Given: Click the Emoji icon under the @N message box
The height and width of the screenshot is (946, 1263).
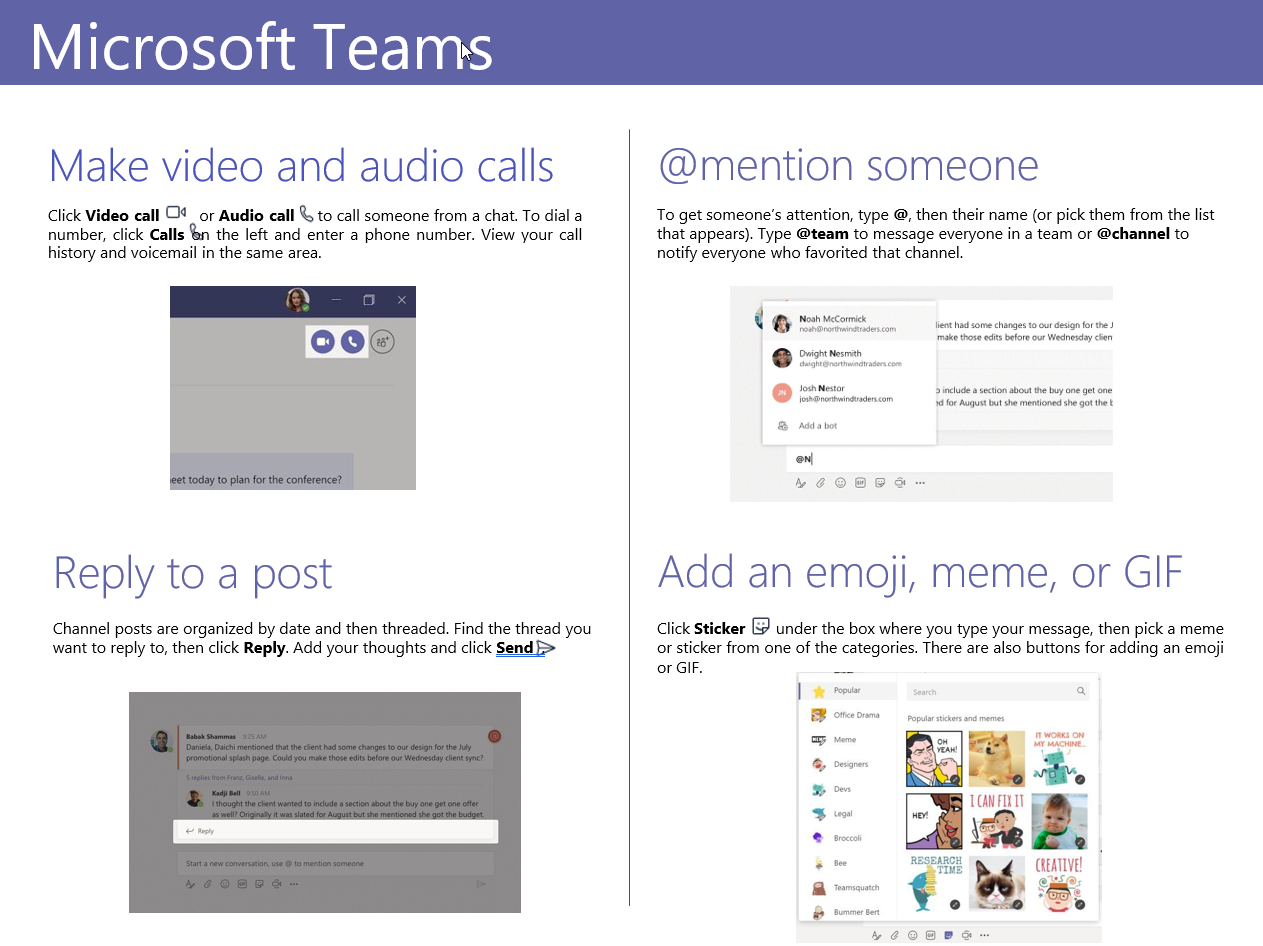Looking at the screenshot, I should pyautogui.click(x=840, y=482).
